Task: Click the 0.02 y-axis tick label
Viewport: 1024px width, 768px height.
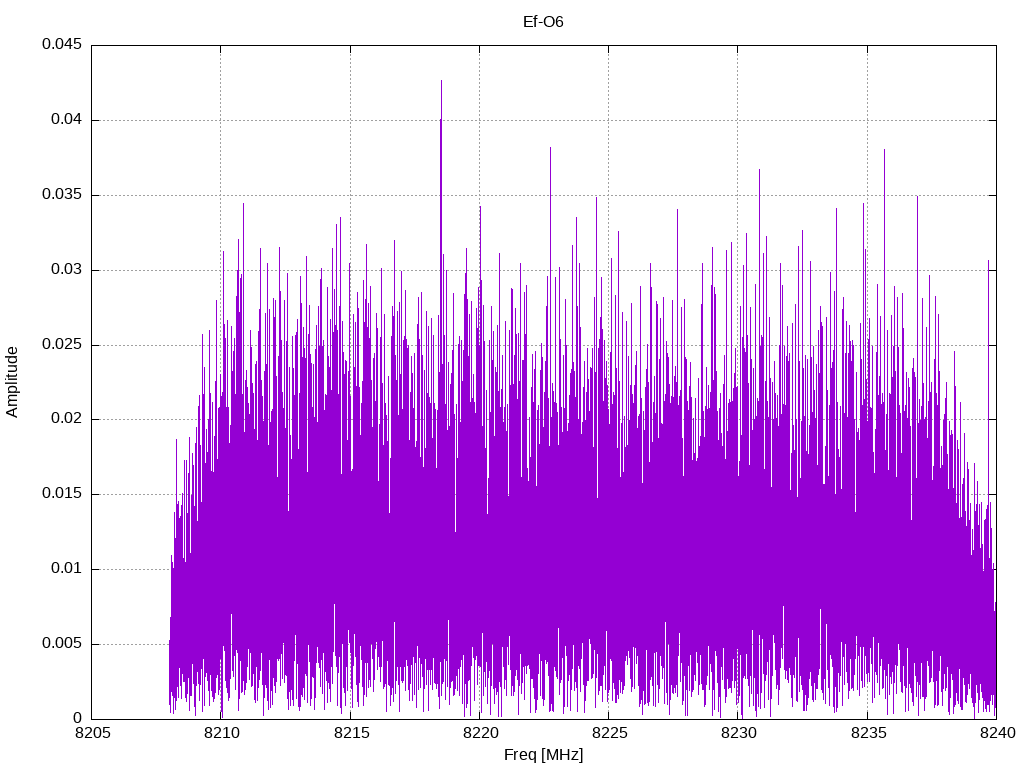Action: point(67,419)
